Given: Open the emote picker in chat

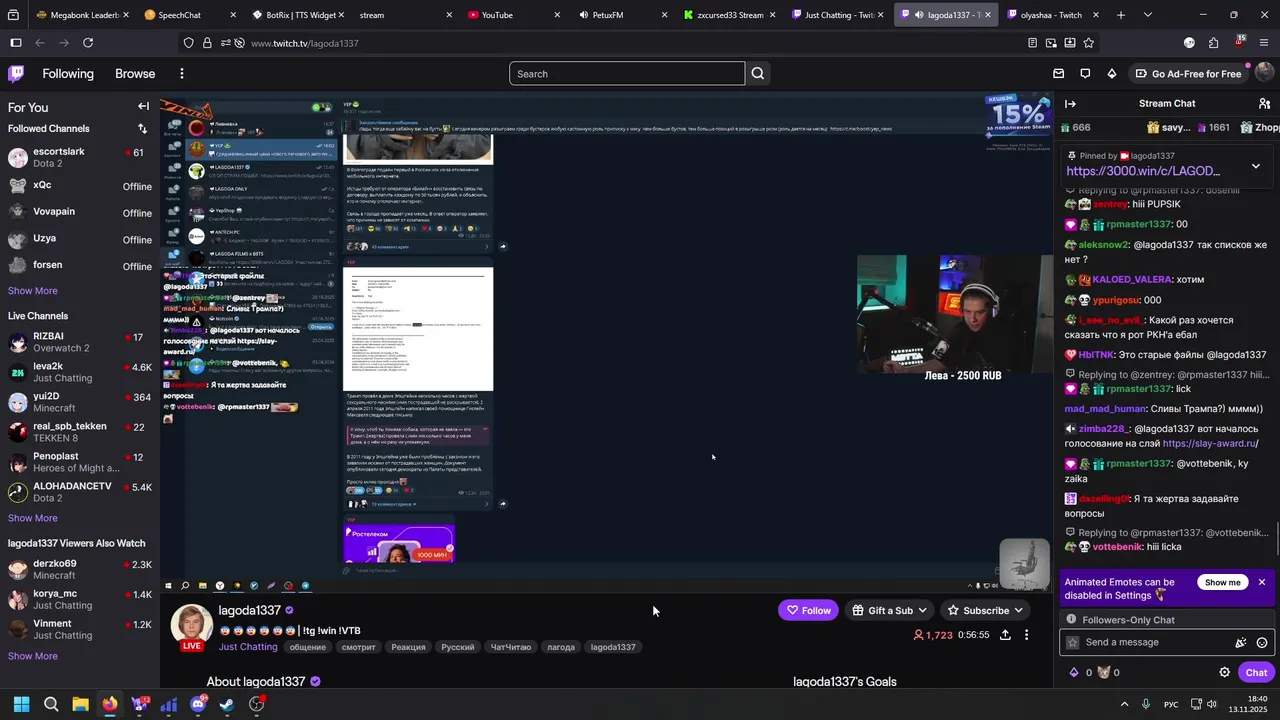Looking at the screenshot, I should [1262, 643].
